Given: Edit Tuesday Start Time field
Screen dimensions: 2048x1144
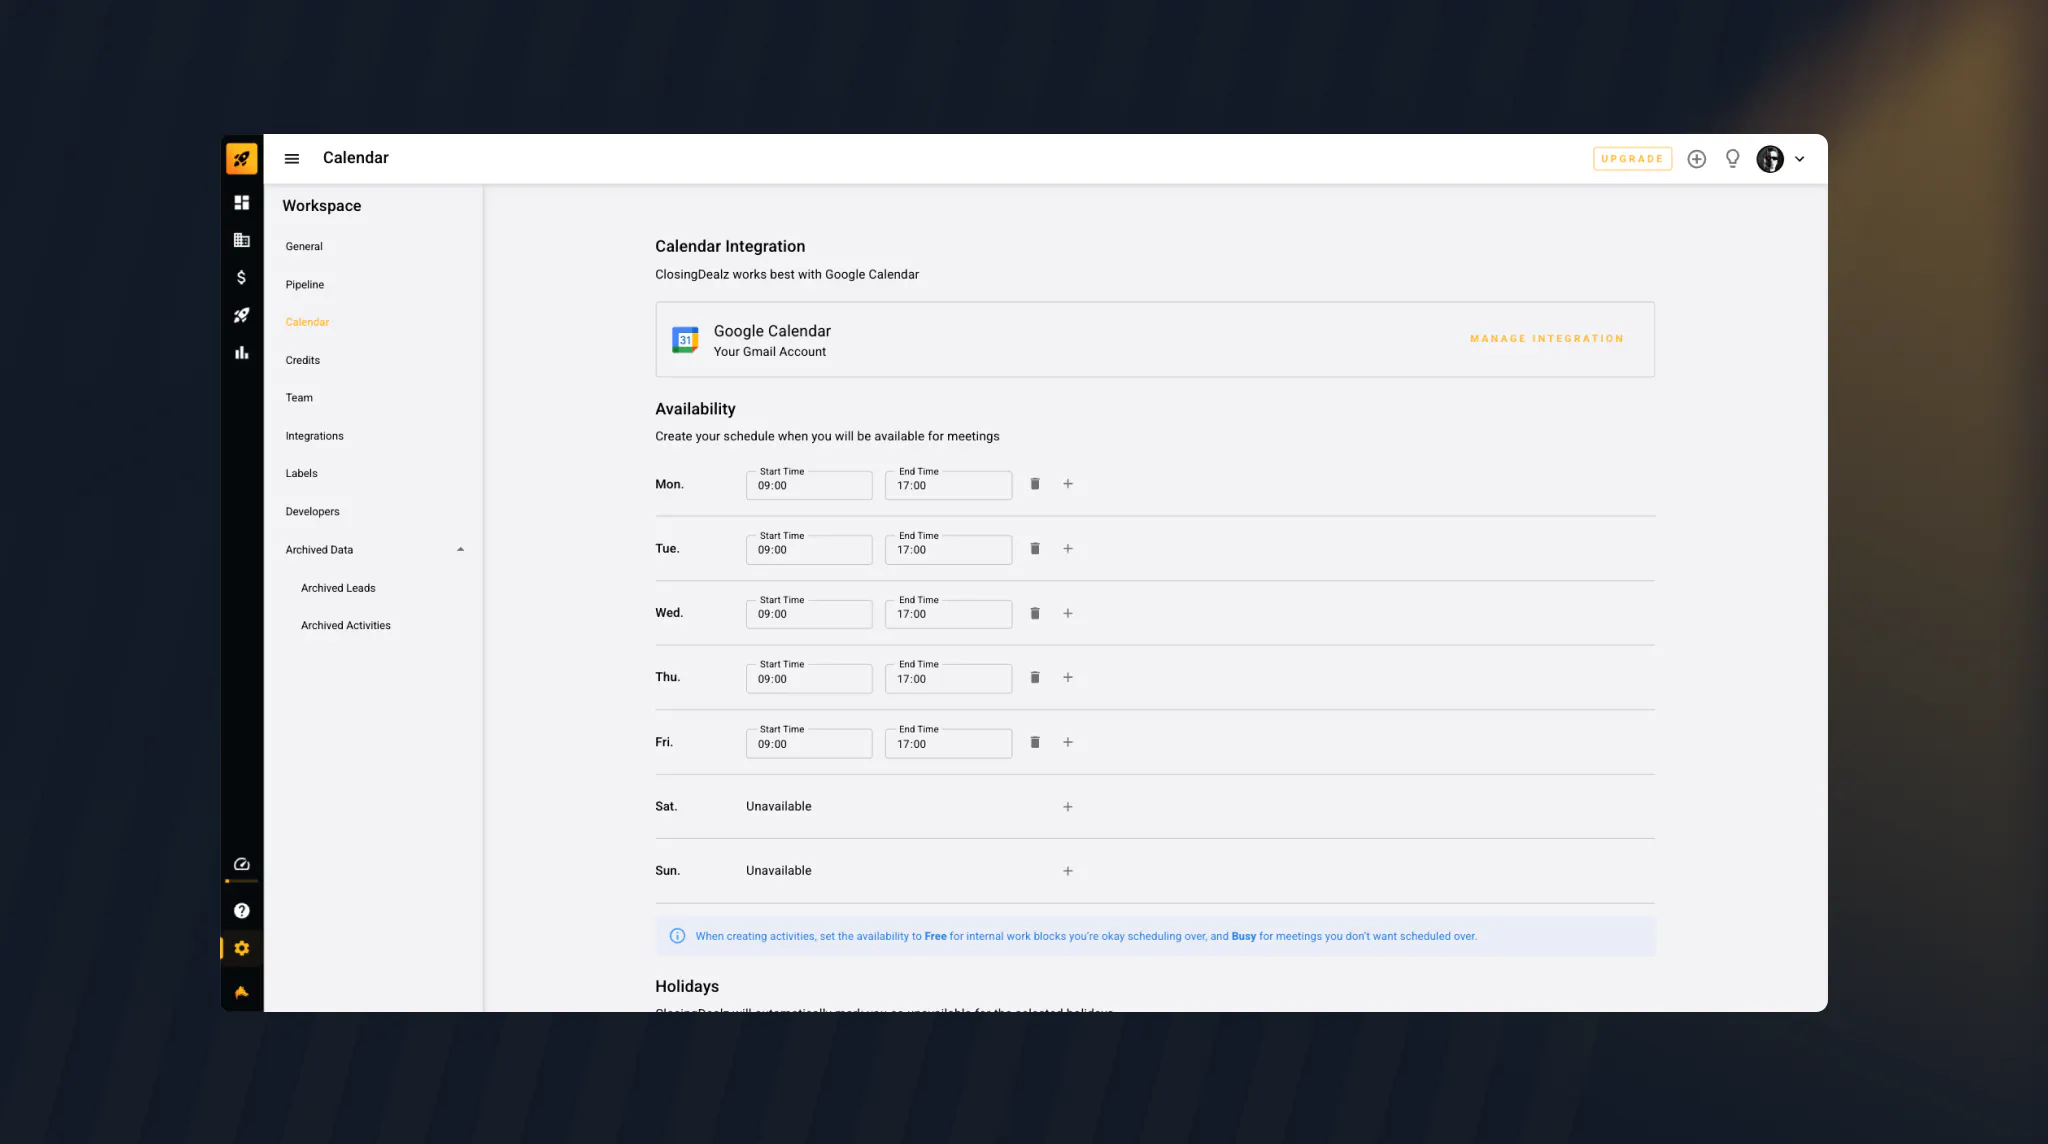Looking at the screenshot, I should 809,550.
